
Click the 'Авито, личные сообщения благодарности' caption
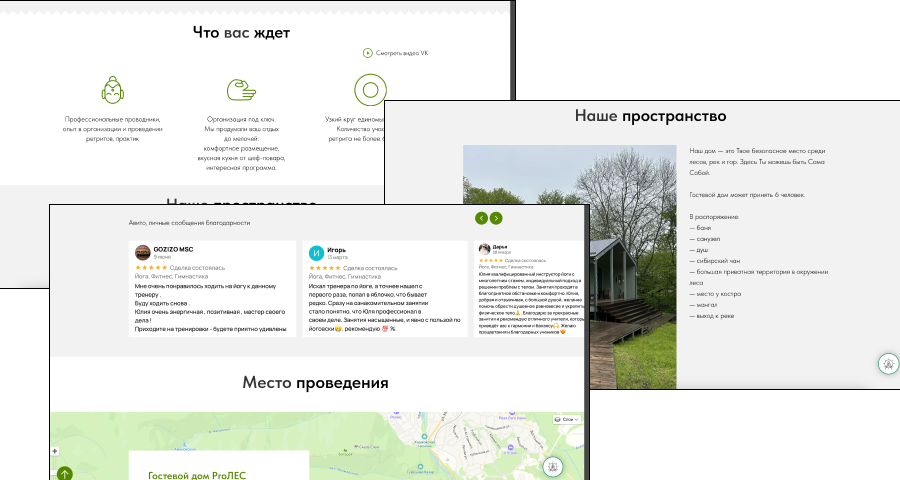[189, 223]
